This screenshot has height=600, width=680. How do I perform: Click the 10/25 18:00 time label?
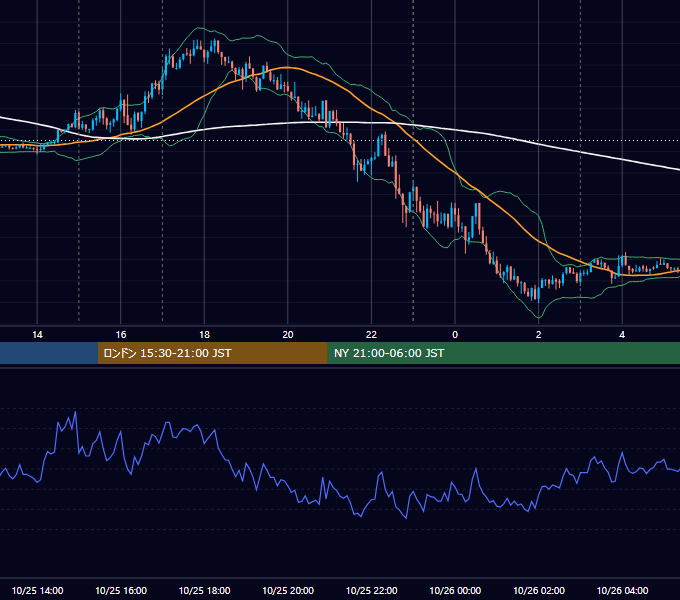[x=204, y=590]
